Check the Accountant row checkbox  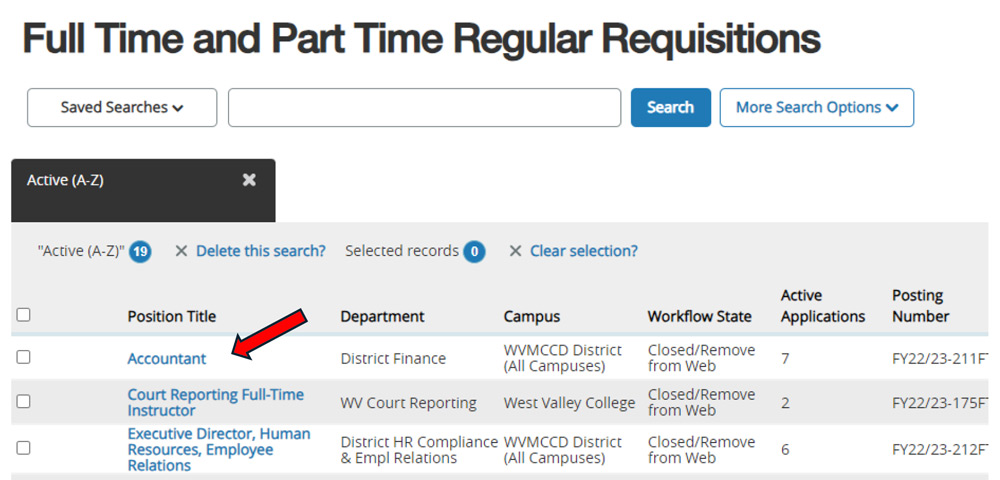tap(24, 357)
